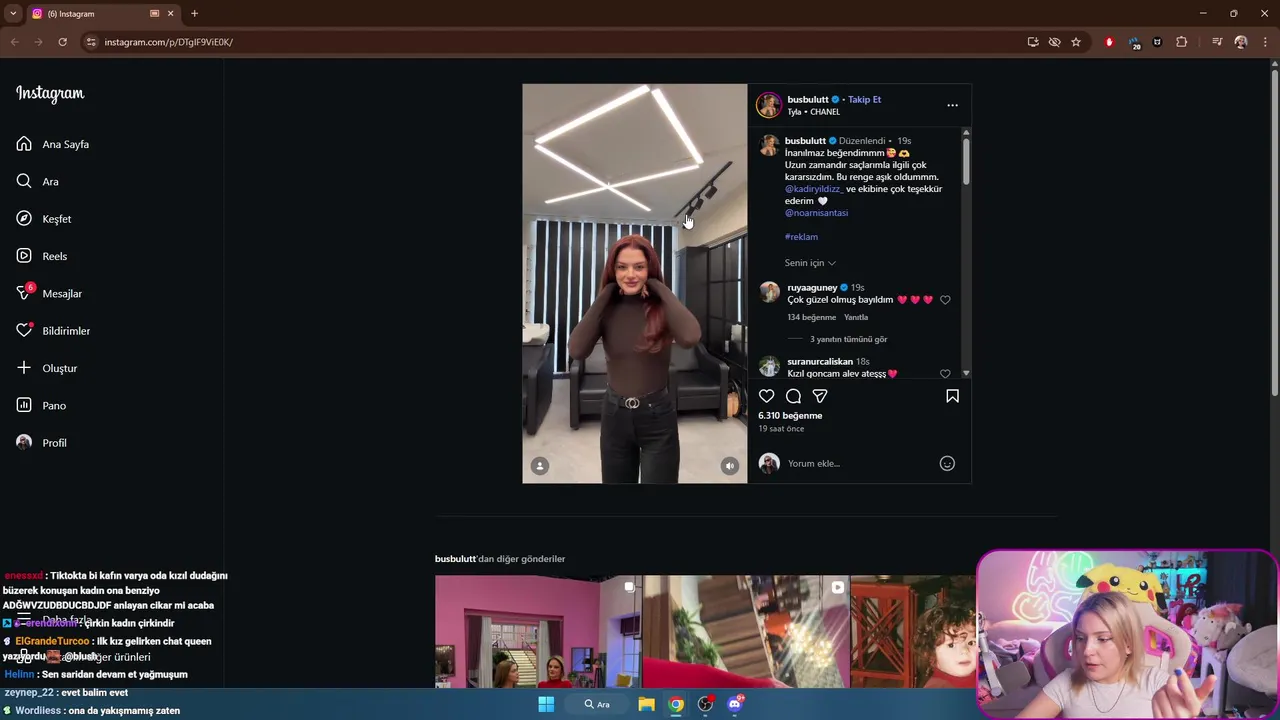Click the #reklam hashtag
Image resolution: width=1280 pixels, height=720 pixels.
(801, 237)
